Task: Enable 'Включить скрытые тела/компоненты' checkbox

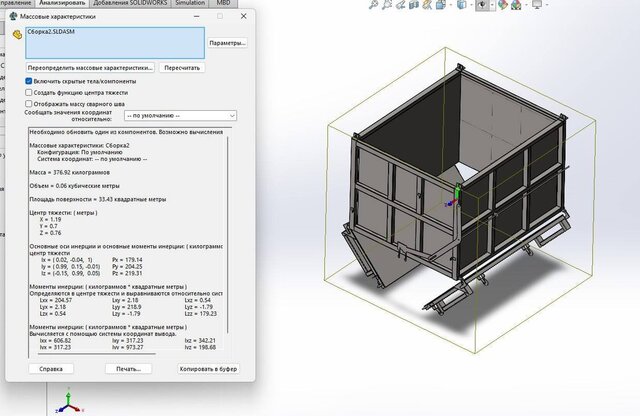Action: [x=29, y=81]
